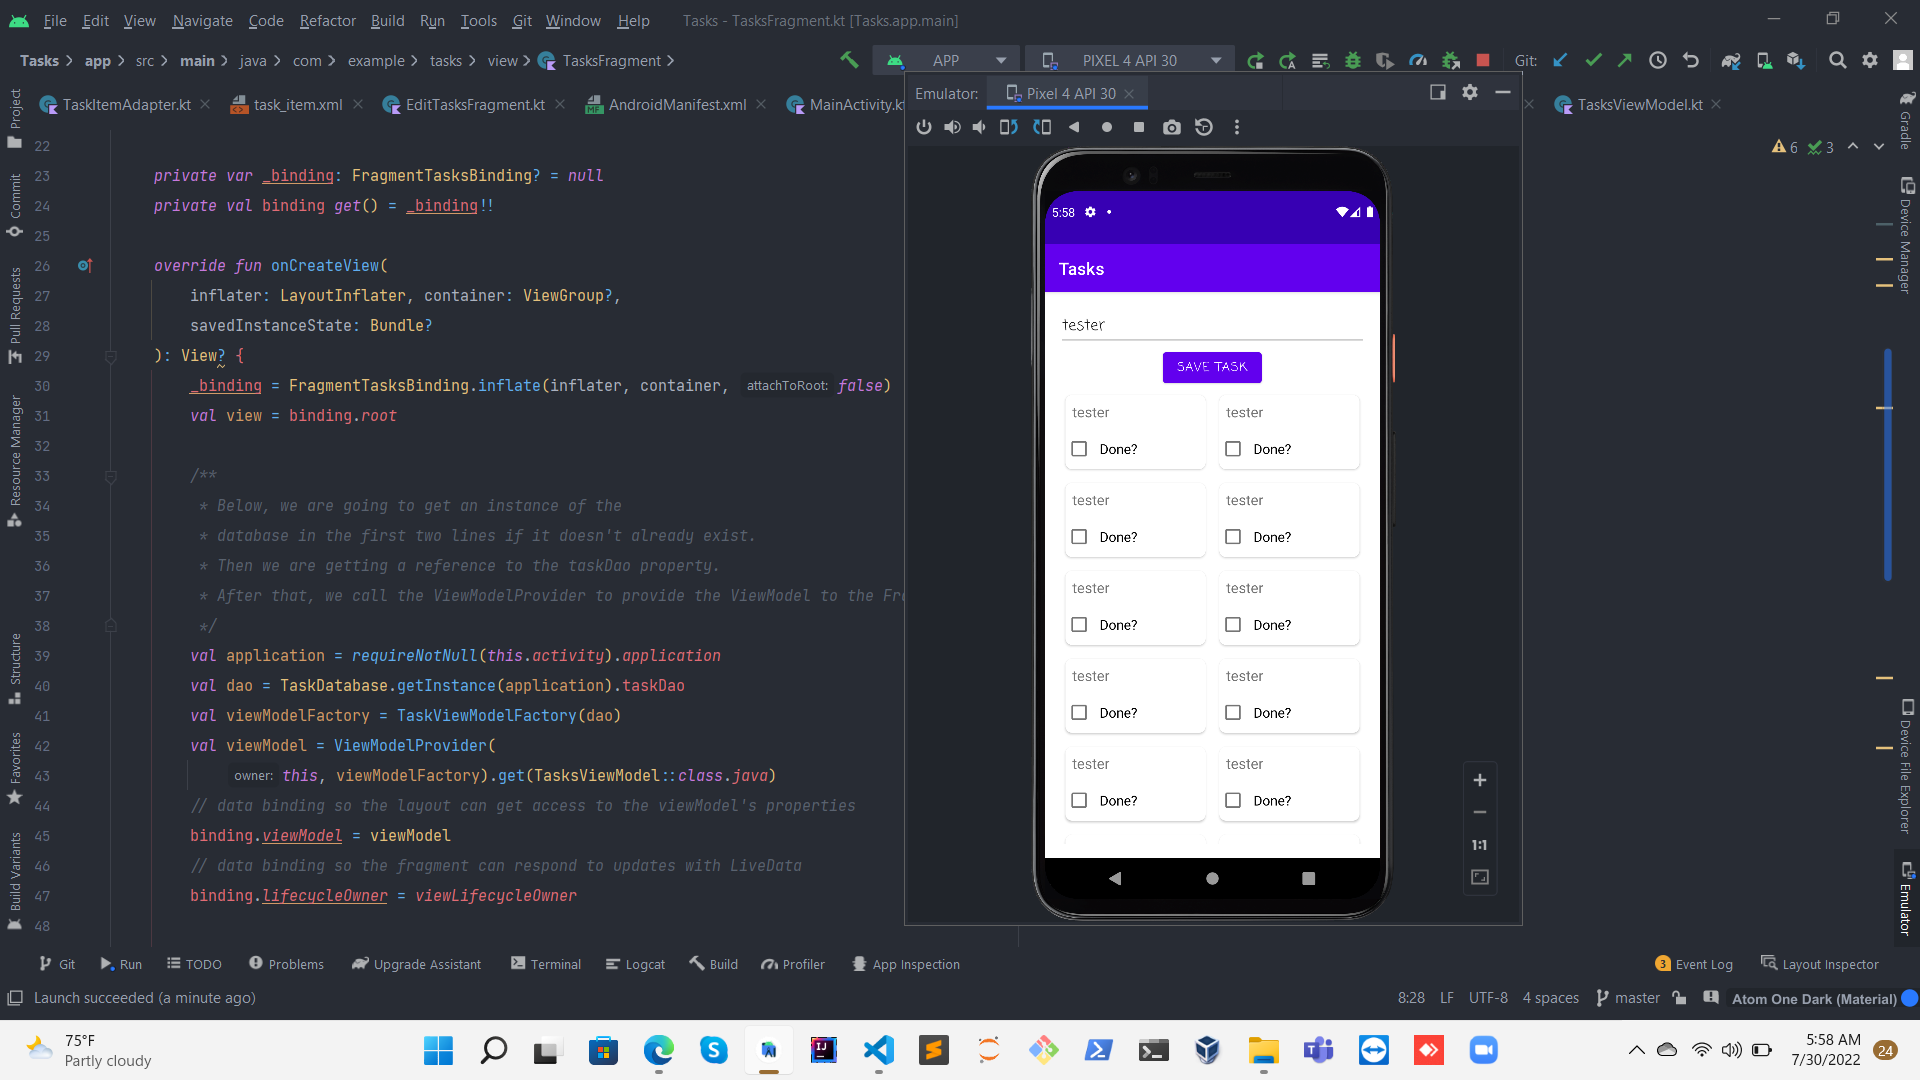Open the Refactor menu

pyautogui.click(x=327, y=20)
